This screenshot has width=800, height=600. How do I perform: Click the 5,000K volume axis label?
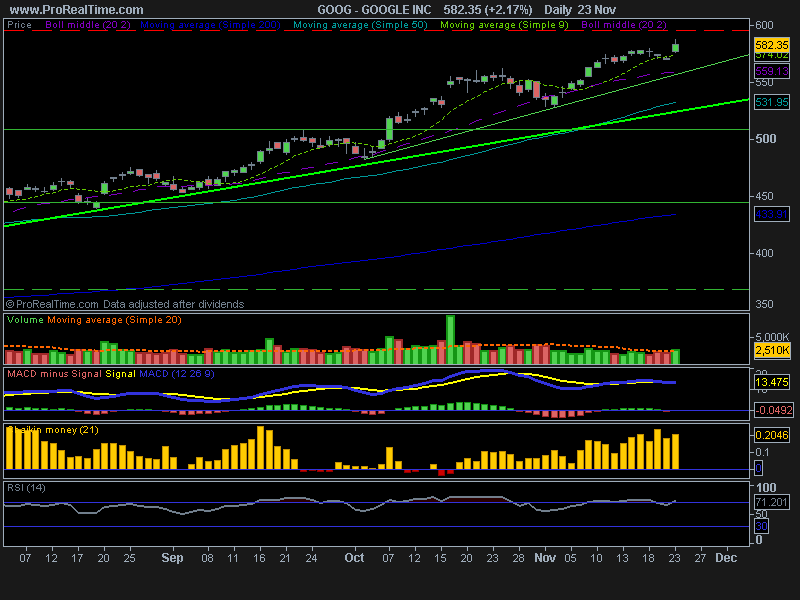771,337
